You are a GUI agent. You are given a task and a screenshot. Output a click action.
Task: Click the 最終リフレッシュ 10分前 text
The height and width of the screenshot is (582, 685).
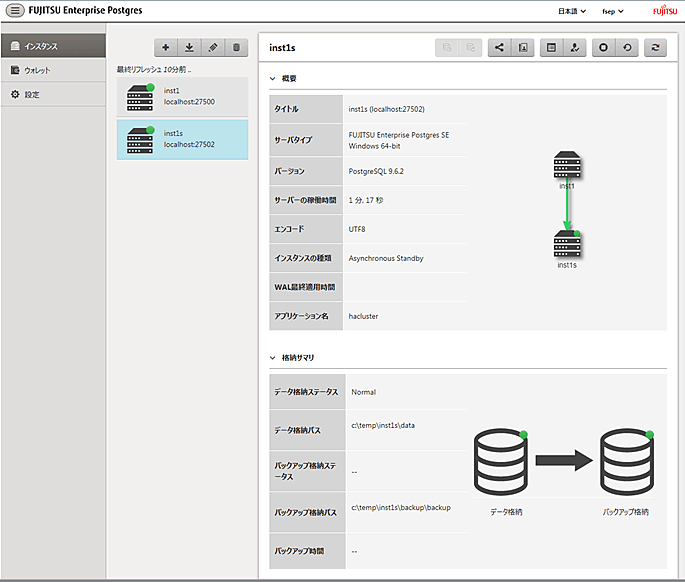click(154, 69)
